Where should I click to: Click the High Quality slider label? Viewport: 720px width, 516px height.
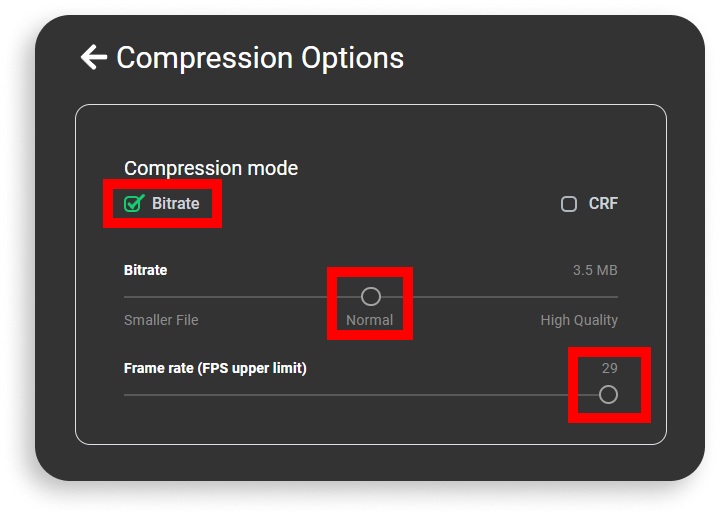[579, 320]
